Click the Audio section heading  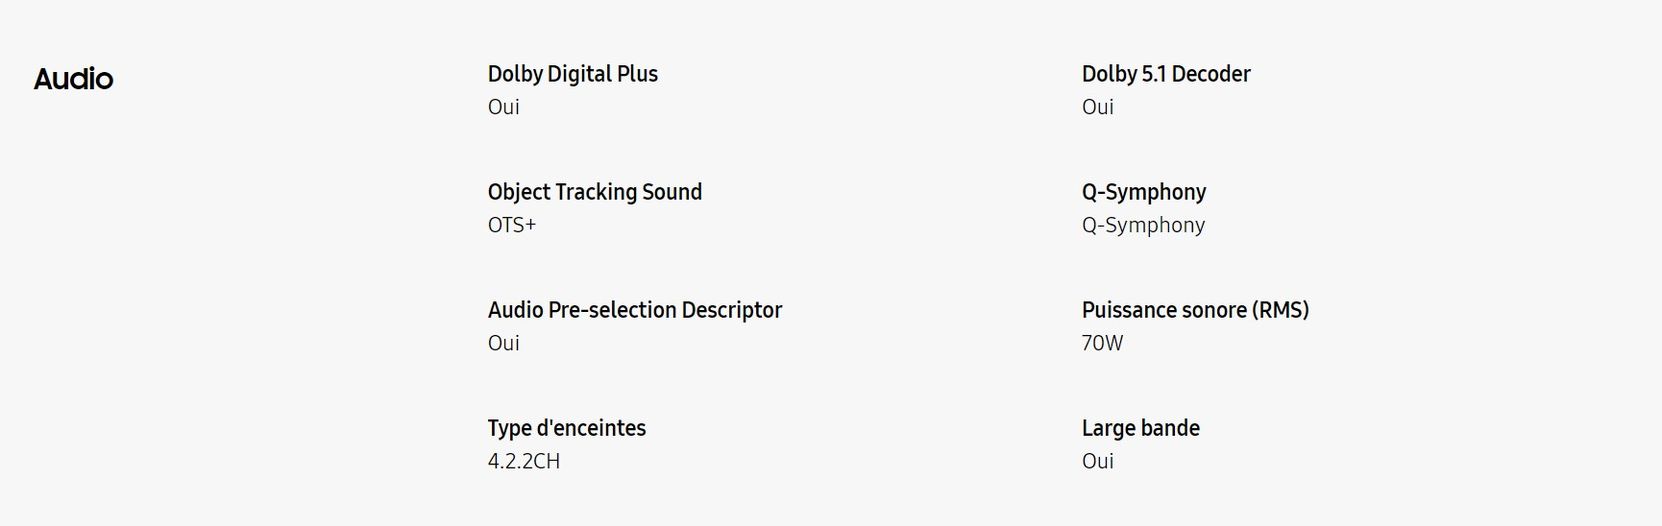click(x=73, y=79)
